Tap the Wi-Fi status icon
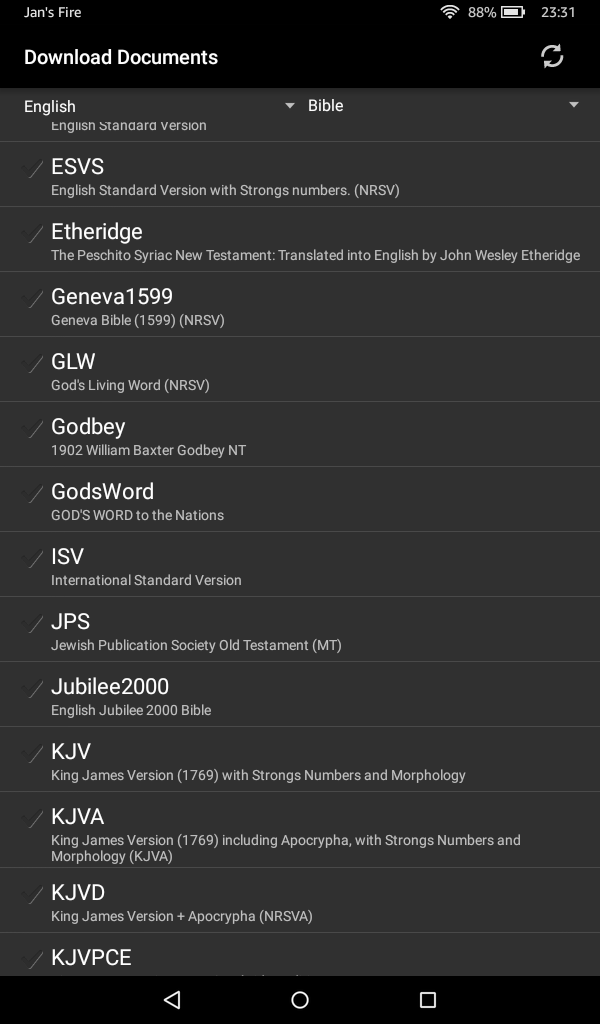The width and height of the screenshot is (600, 1024). pyautogui.click(x=450, y=12)
